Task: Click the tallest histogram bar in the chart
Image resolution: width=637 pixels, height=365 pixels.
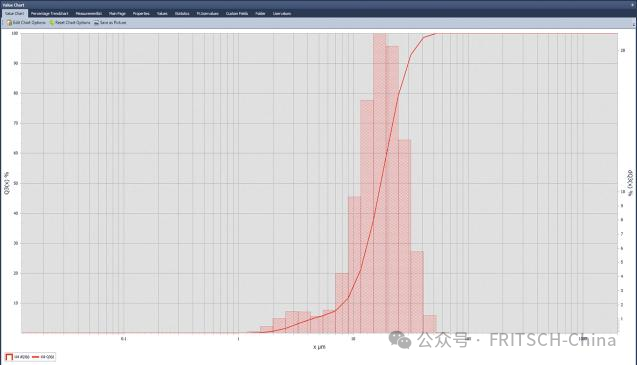Action: click(x=380, y=183)
